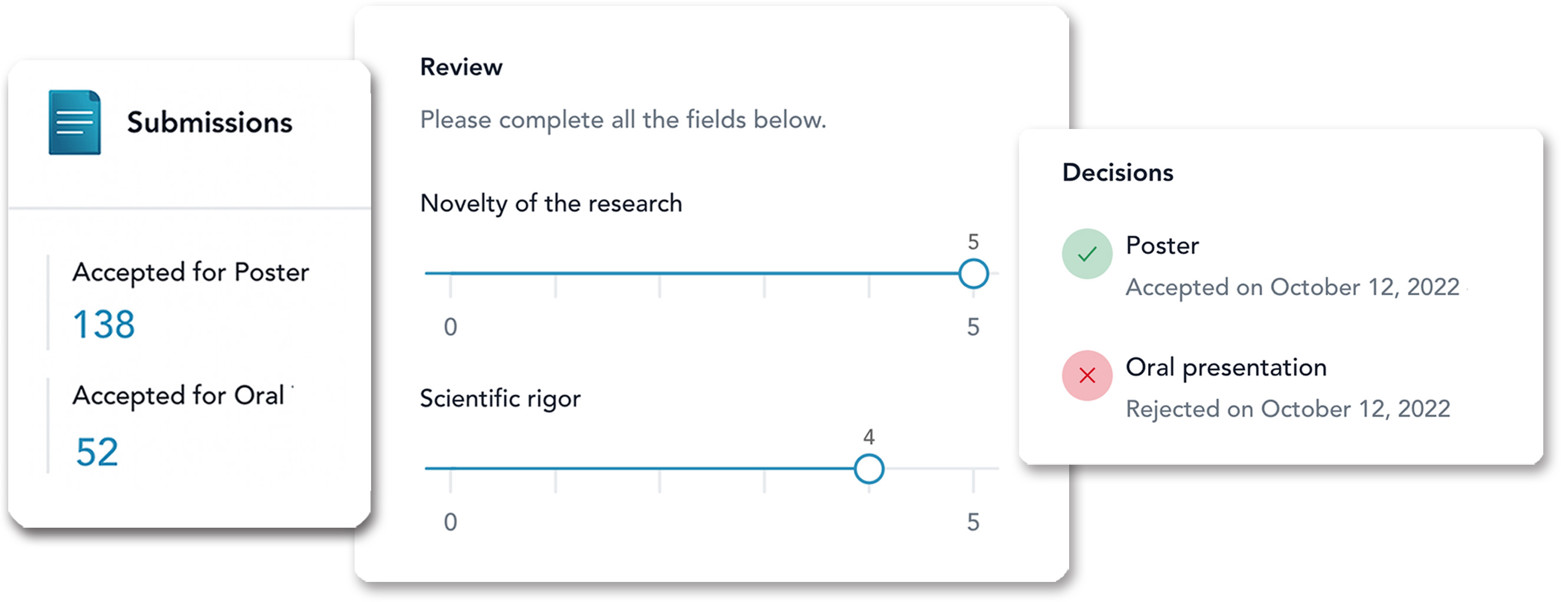This screenshot has width=1561, height=602.
Task: Click the Accepted for Poster label
Action: pos(190,273)
